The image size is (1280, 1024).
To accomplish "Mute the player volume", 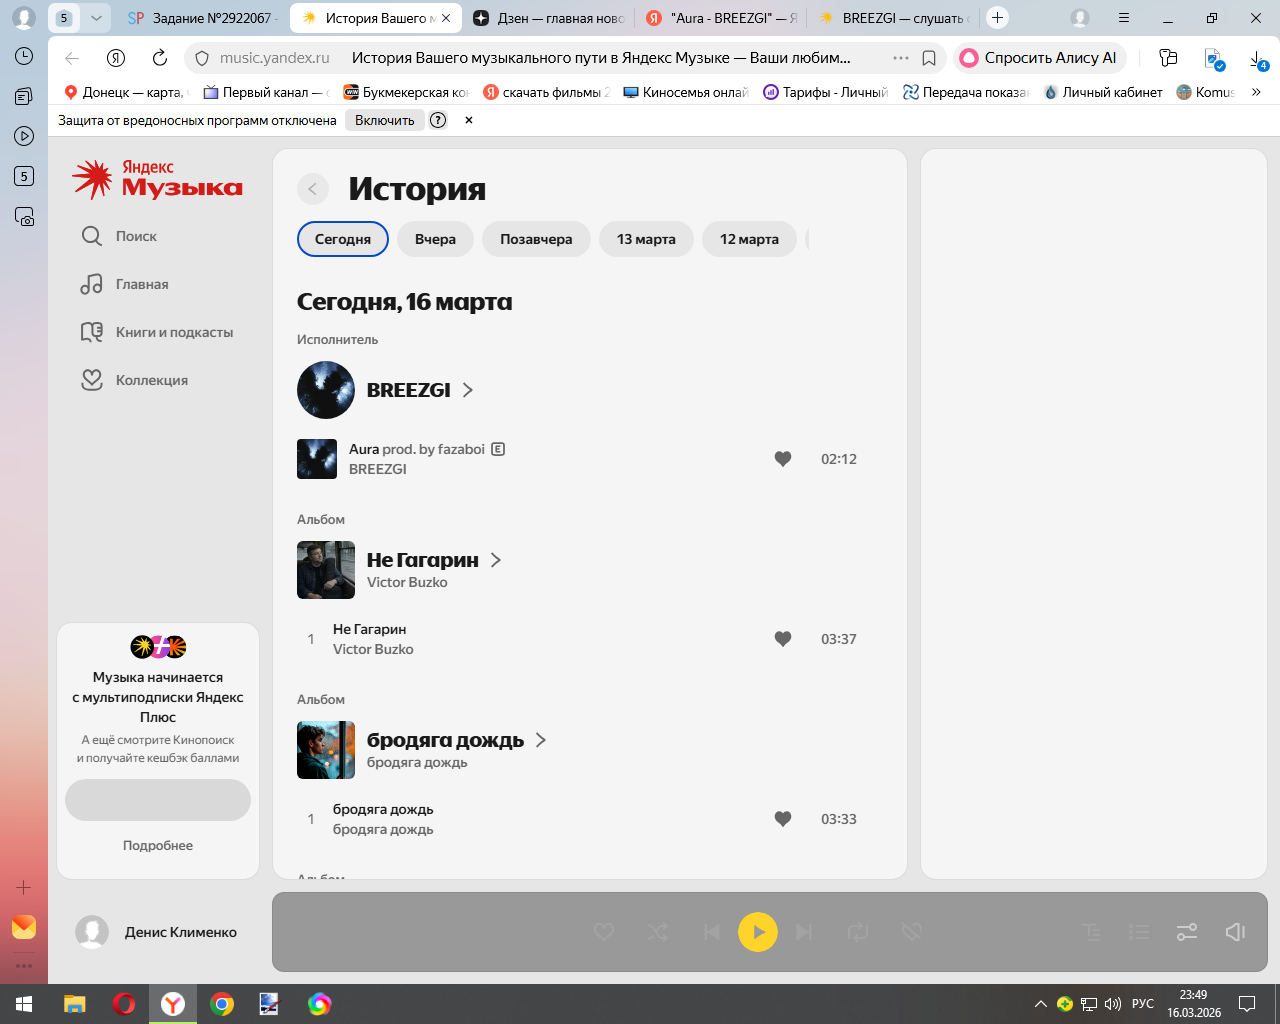I will coord(1235,932).
